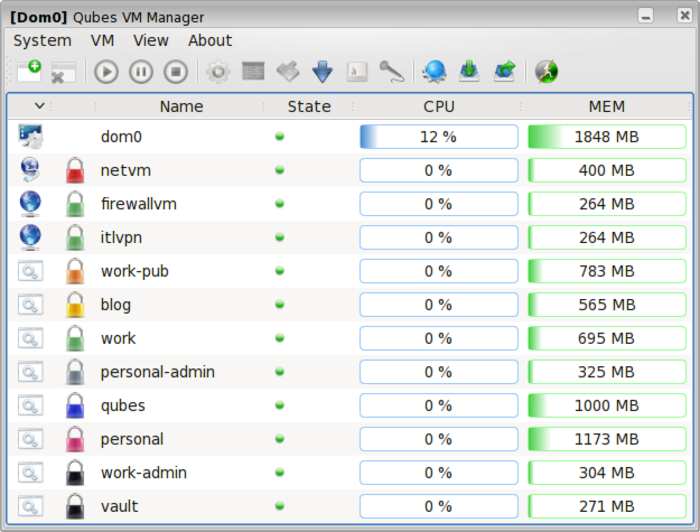Sort table by State column header
Viewport: 700px width, 532px height.
click(309, 106)
